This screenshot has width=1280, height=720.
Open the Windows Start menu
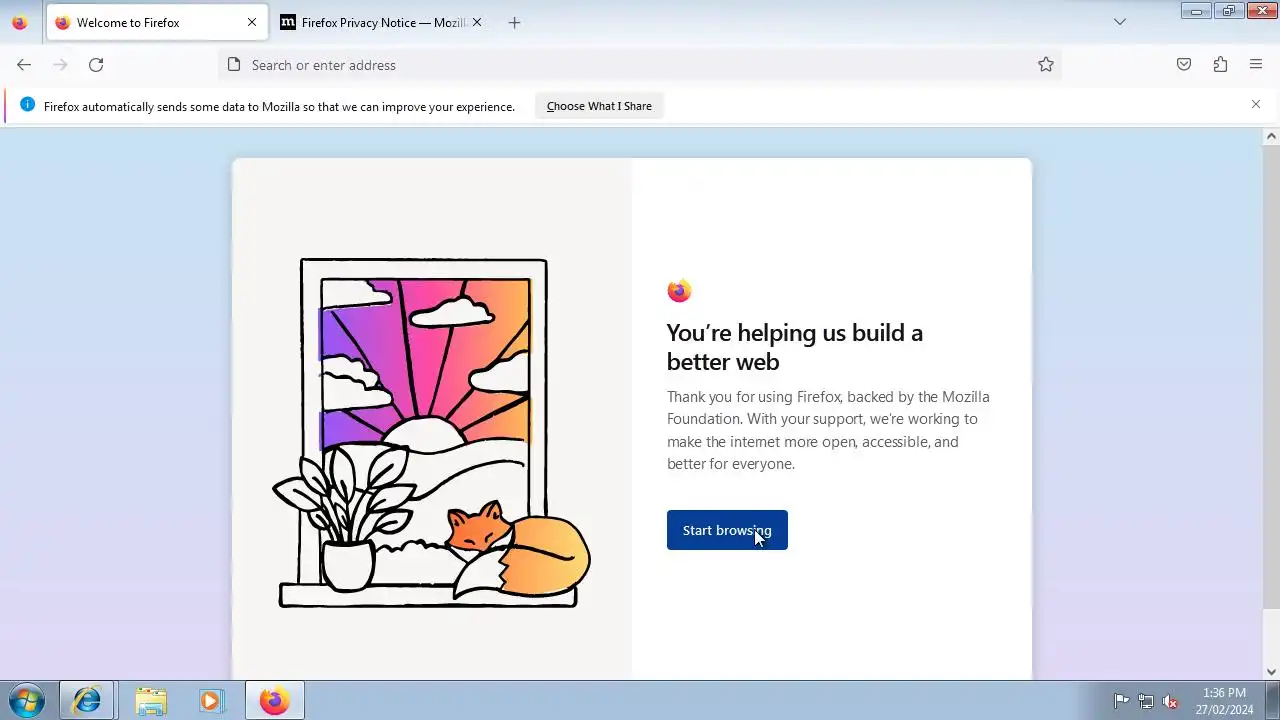(x=26, y=700)
